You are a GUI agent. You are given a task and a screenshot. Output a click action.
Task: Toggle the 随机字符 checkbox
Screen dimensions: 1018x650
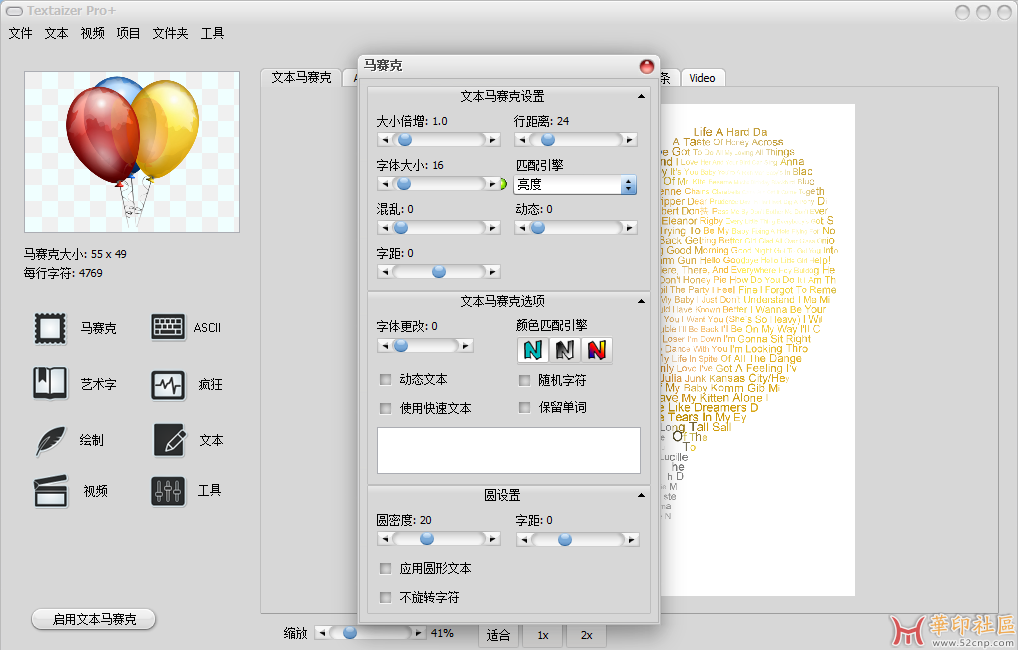(525, 380)
